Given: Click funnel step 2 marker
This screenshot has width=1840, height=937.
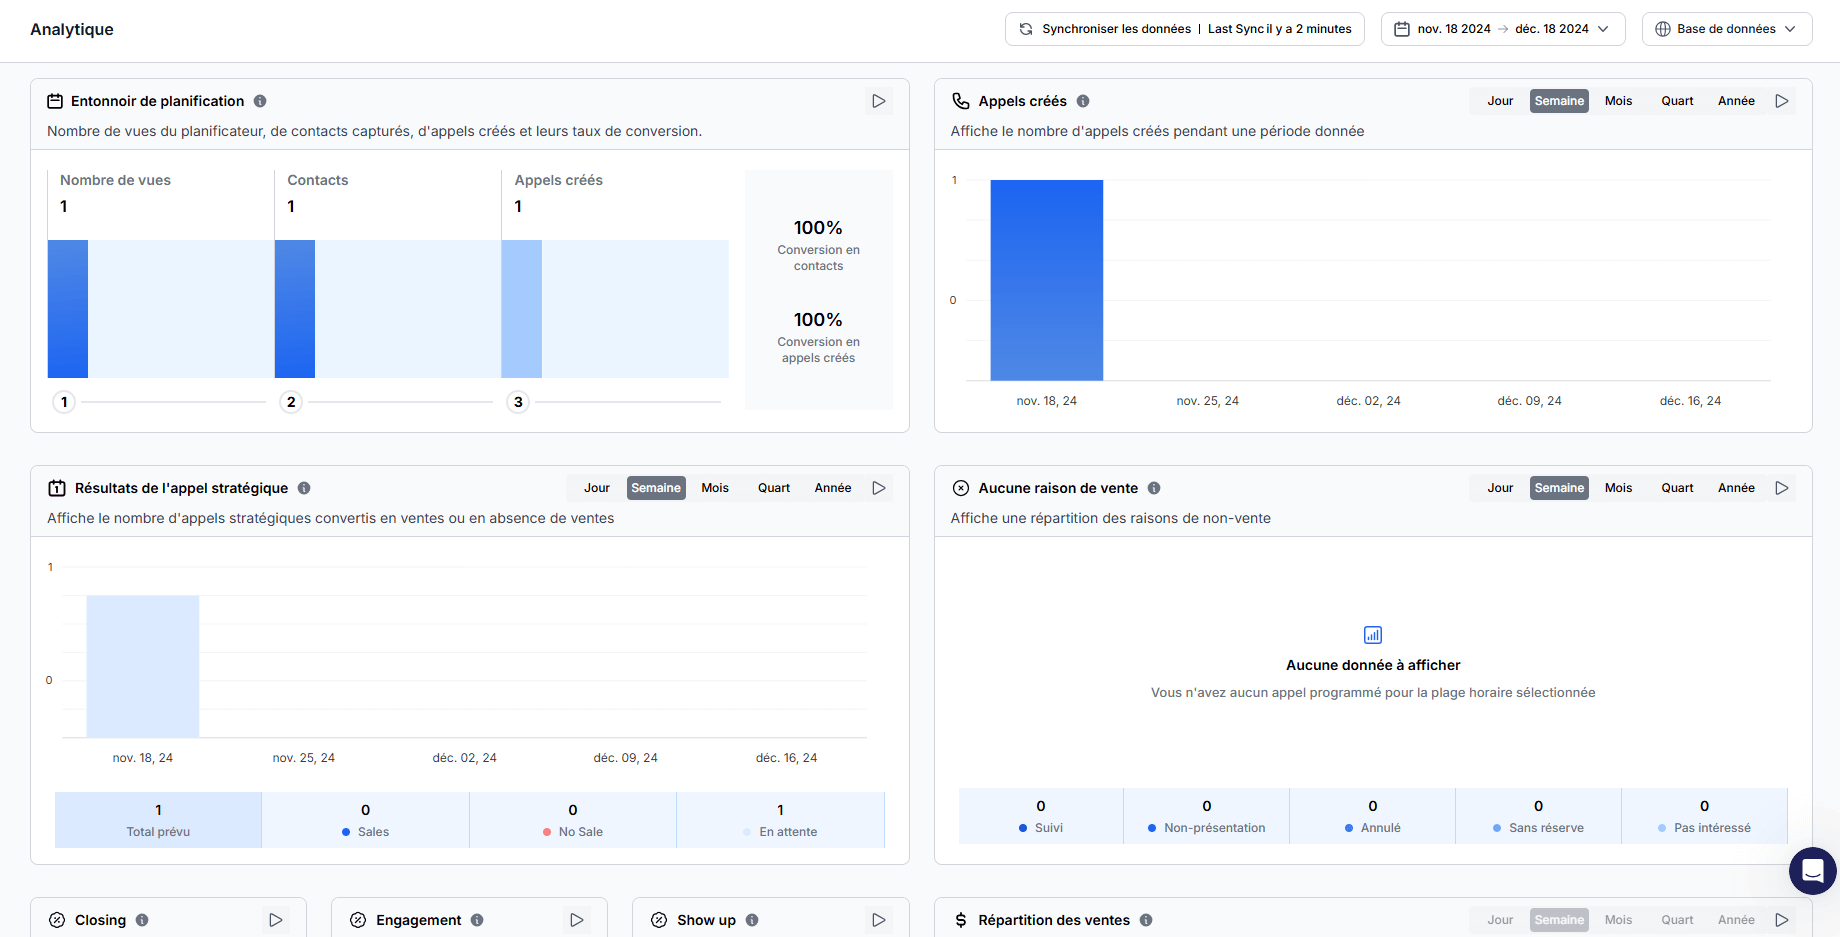Looking at the screenshot, I should [291, 402].
